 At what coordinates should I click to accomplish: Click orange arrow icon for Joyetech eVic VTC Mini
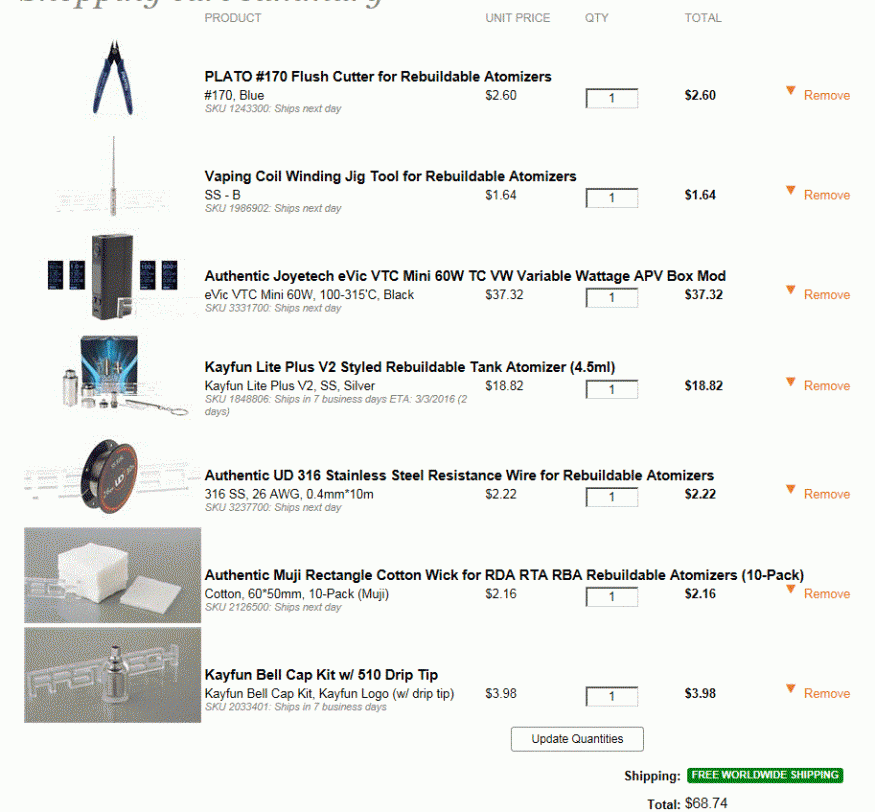point(790,290)
